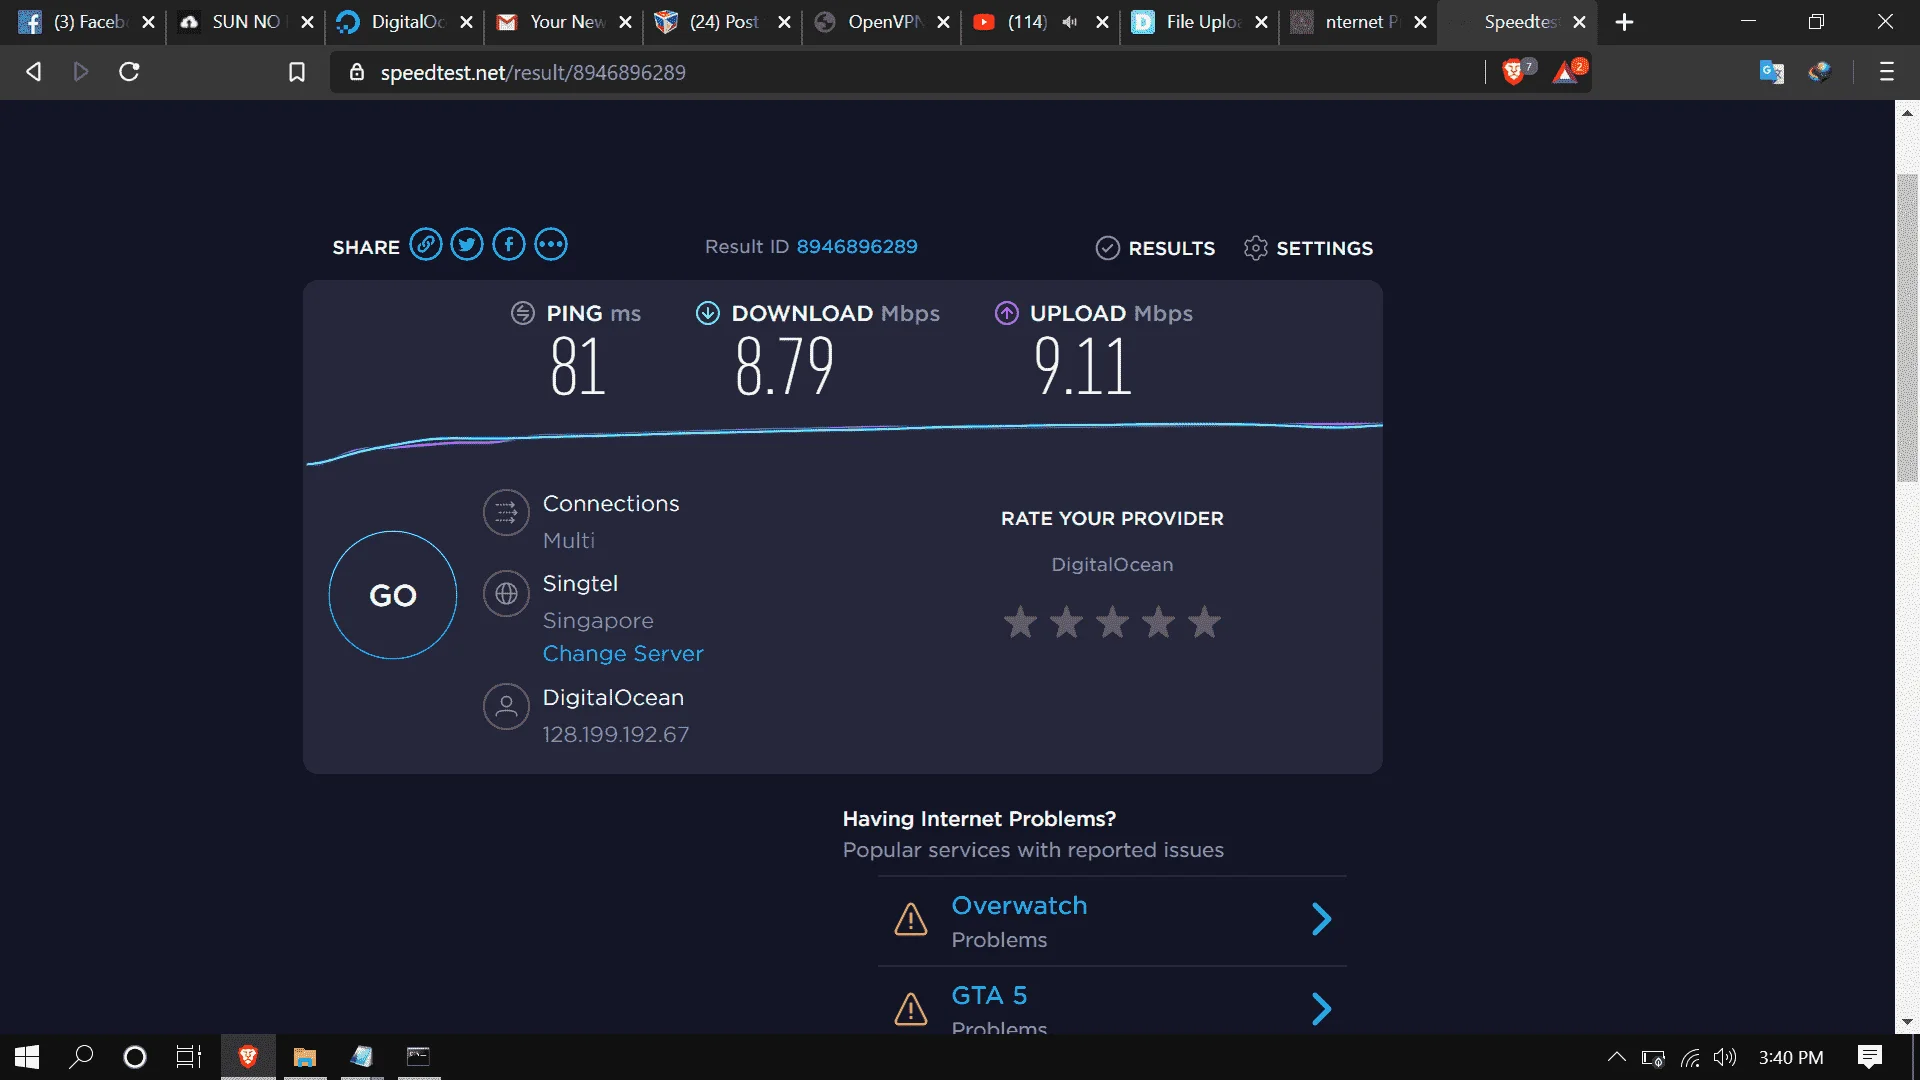Rate provider two stars
Viewport: 1920px width, 1080px height.
(1066, 622)
